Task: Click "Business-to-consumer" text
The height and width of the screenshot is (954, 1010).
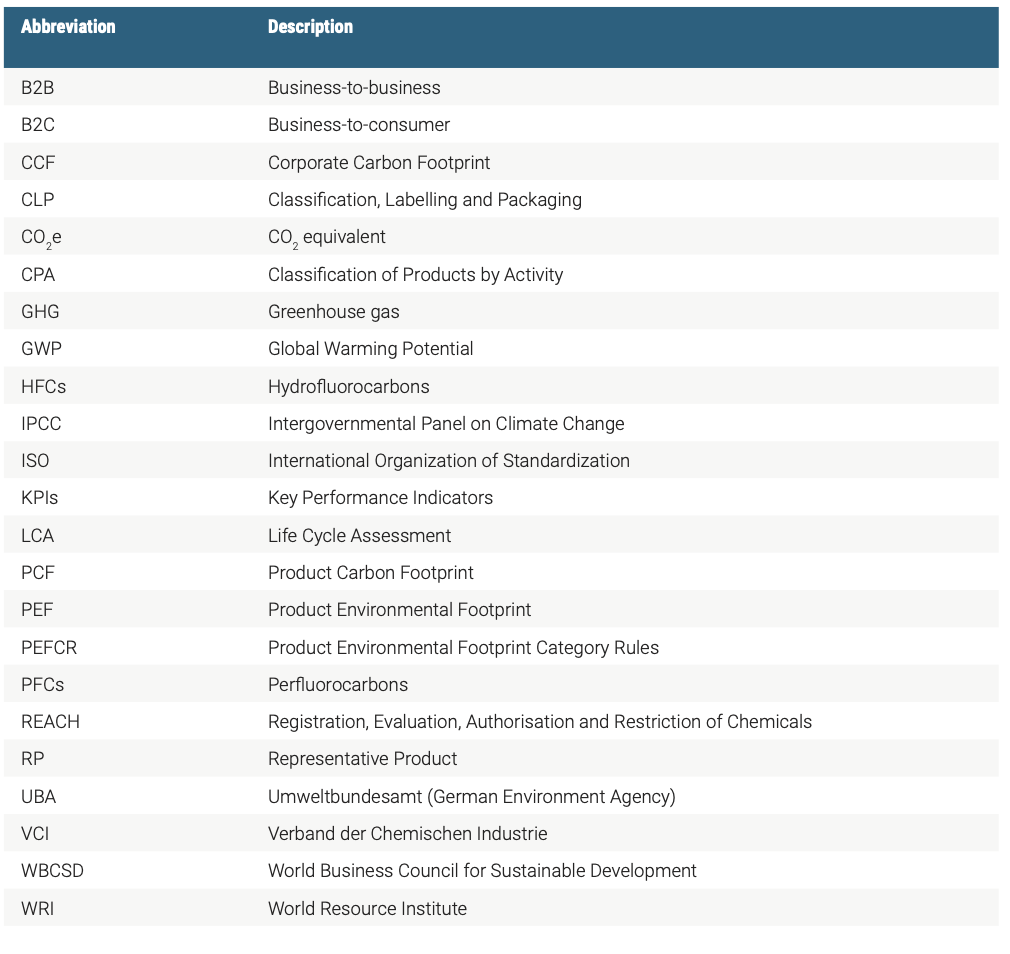Action: coord(359,125)
